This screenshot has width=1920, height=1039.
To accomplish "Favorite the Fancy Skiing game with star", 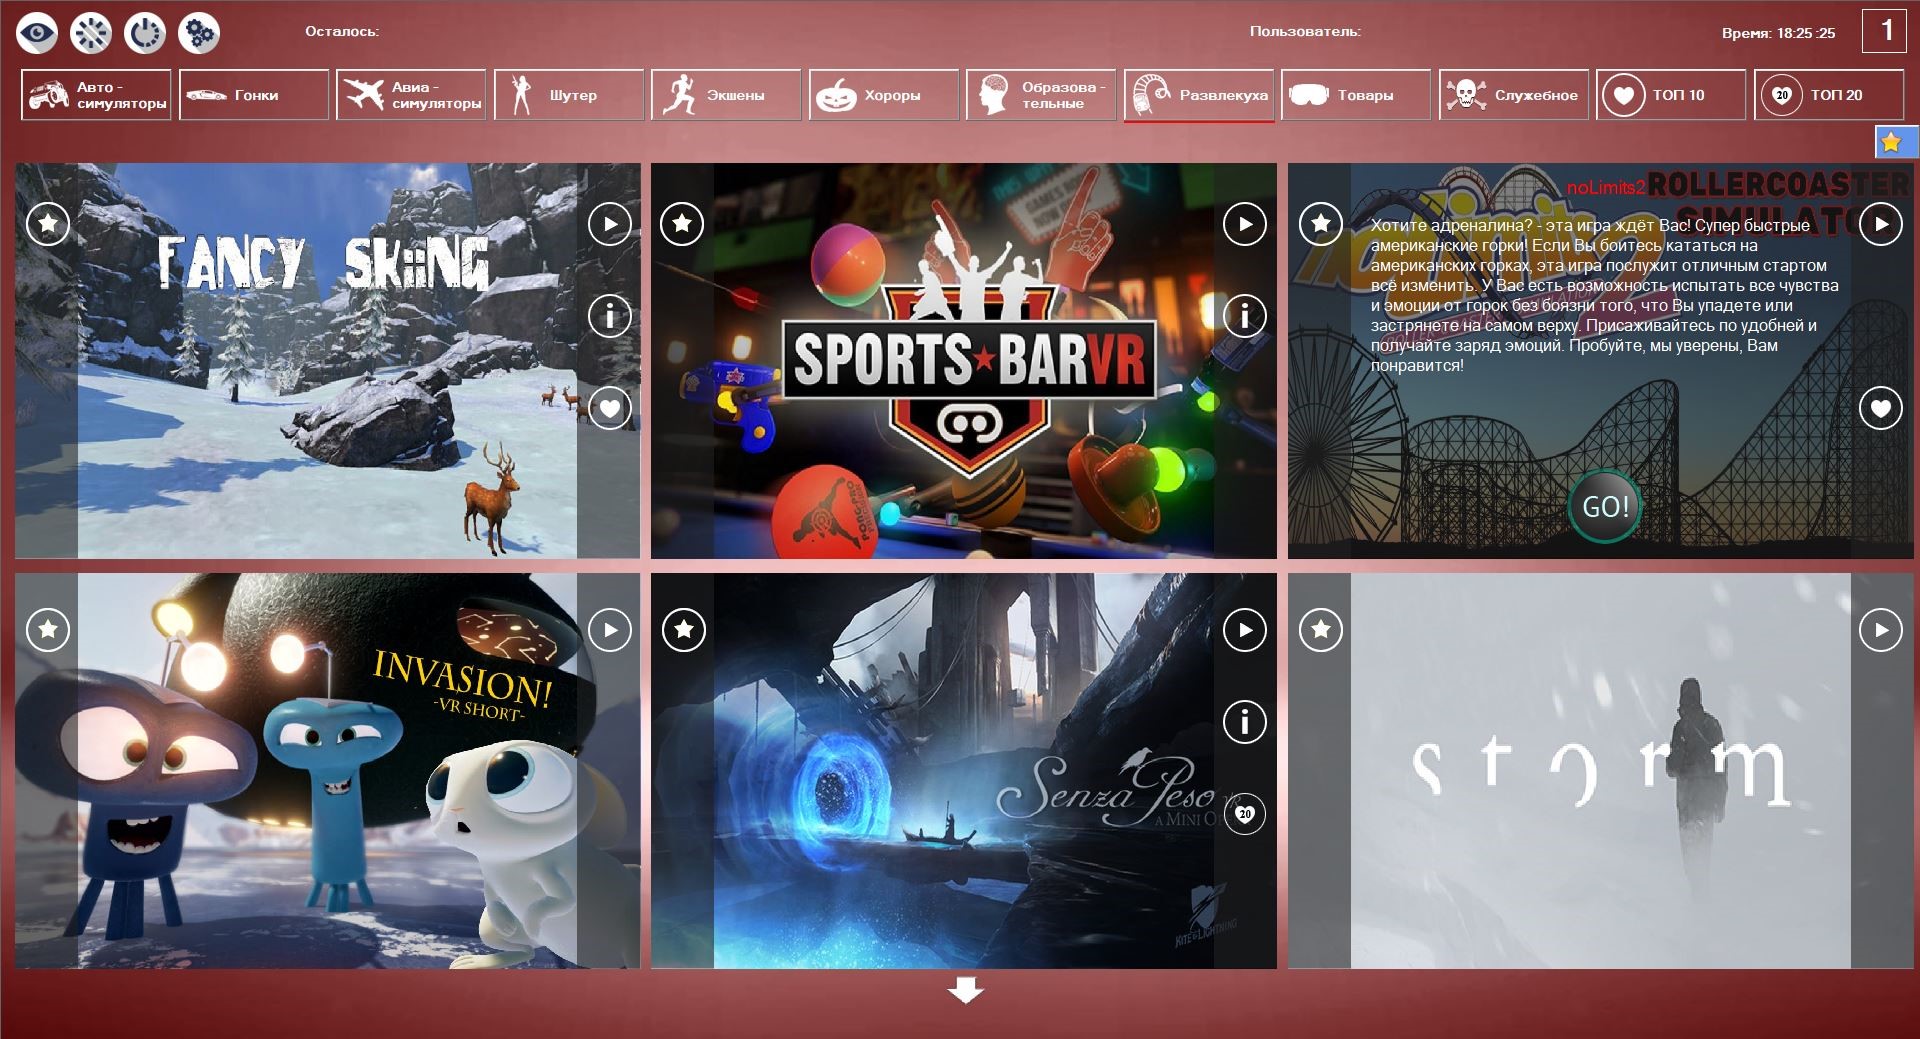I will (48, 224).
